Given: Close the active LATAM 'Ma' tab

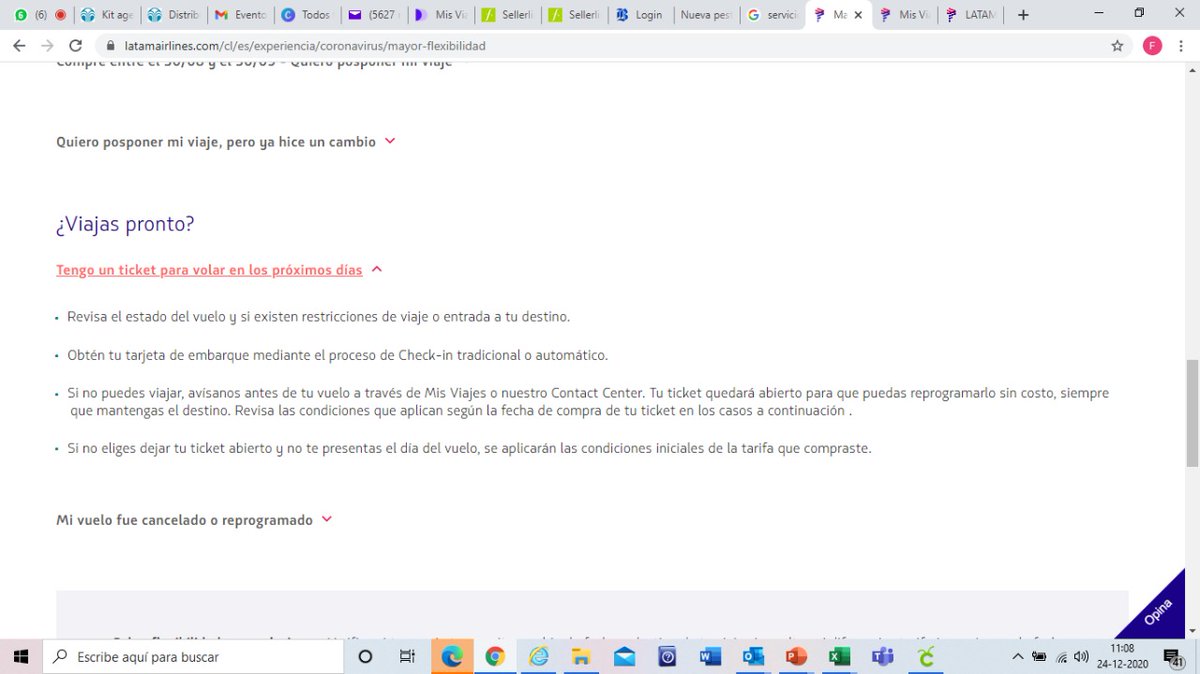Looking at the screenshot, I should [x=858, y=15].
